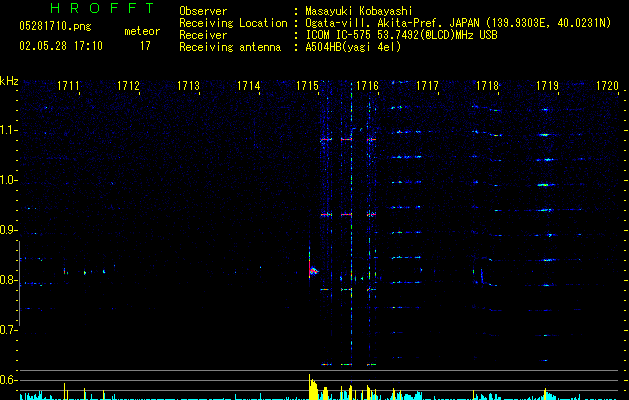Screen dimensions: 629x400
Task: Click the 1718 time axis marker
Action: coord(487,86)
